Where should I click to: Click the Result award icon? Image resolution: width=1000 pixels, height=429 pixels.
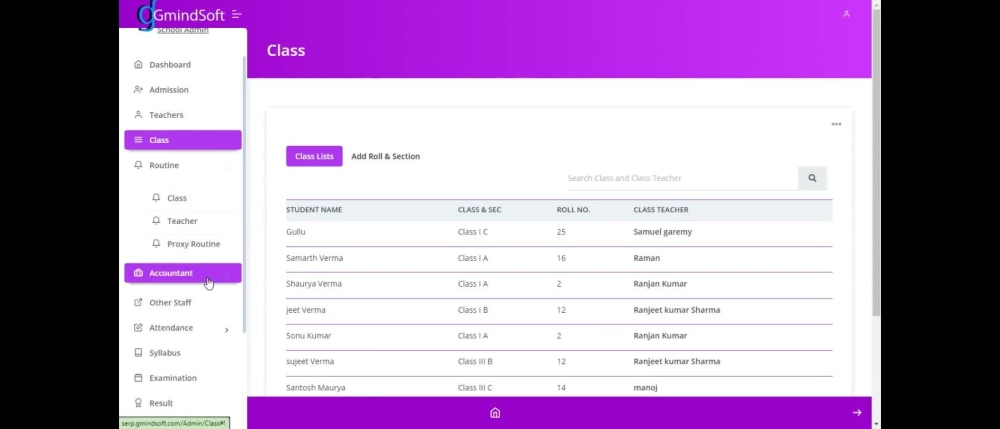pos(138,403)
